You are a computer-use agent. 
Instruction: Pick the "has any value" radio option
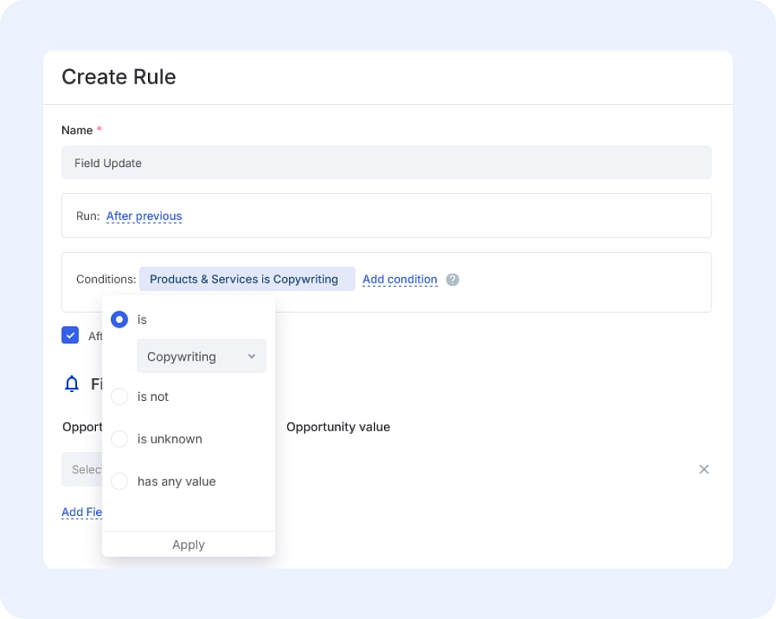tap(120, 481)
